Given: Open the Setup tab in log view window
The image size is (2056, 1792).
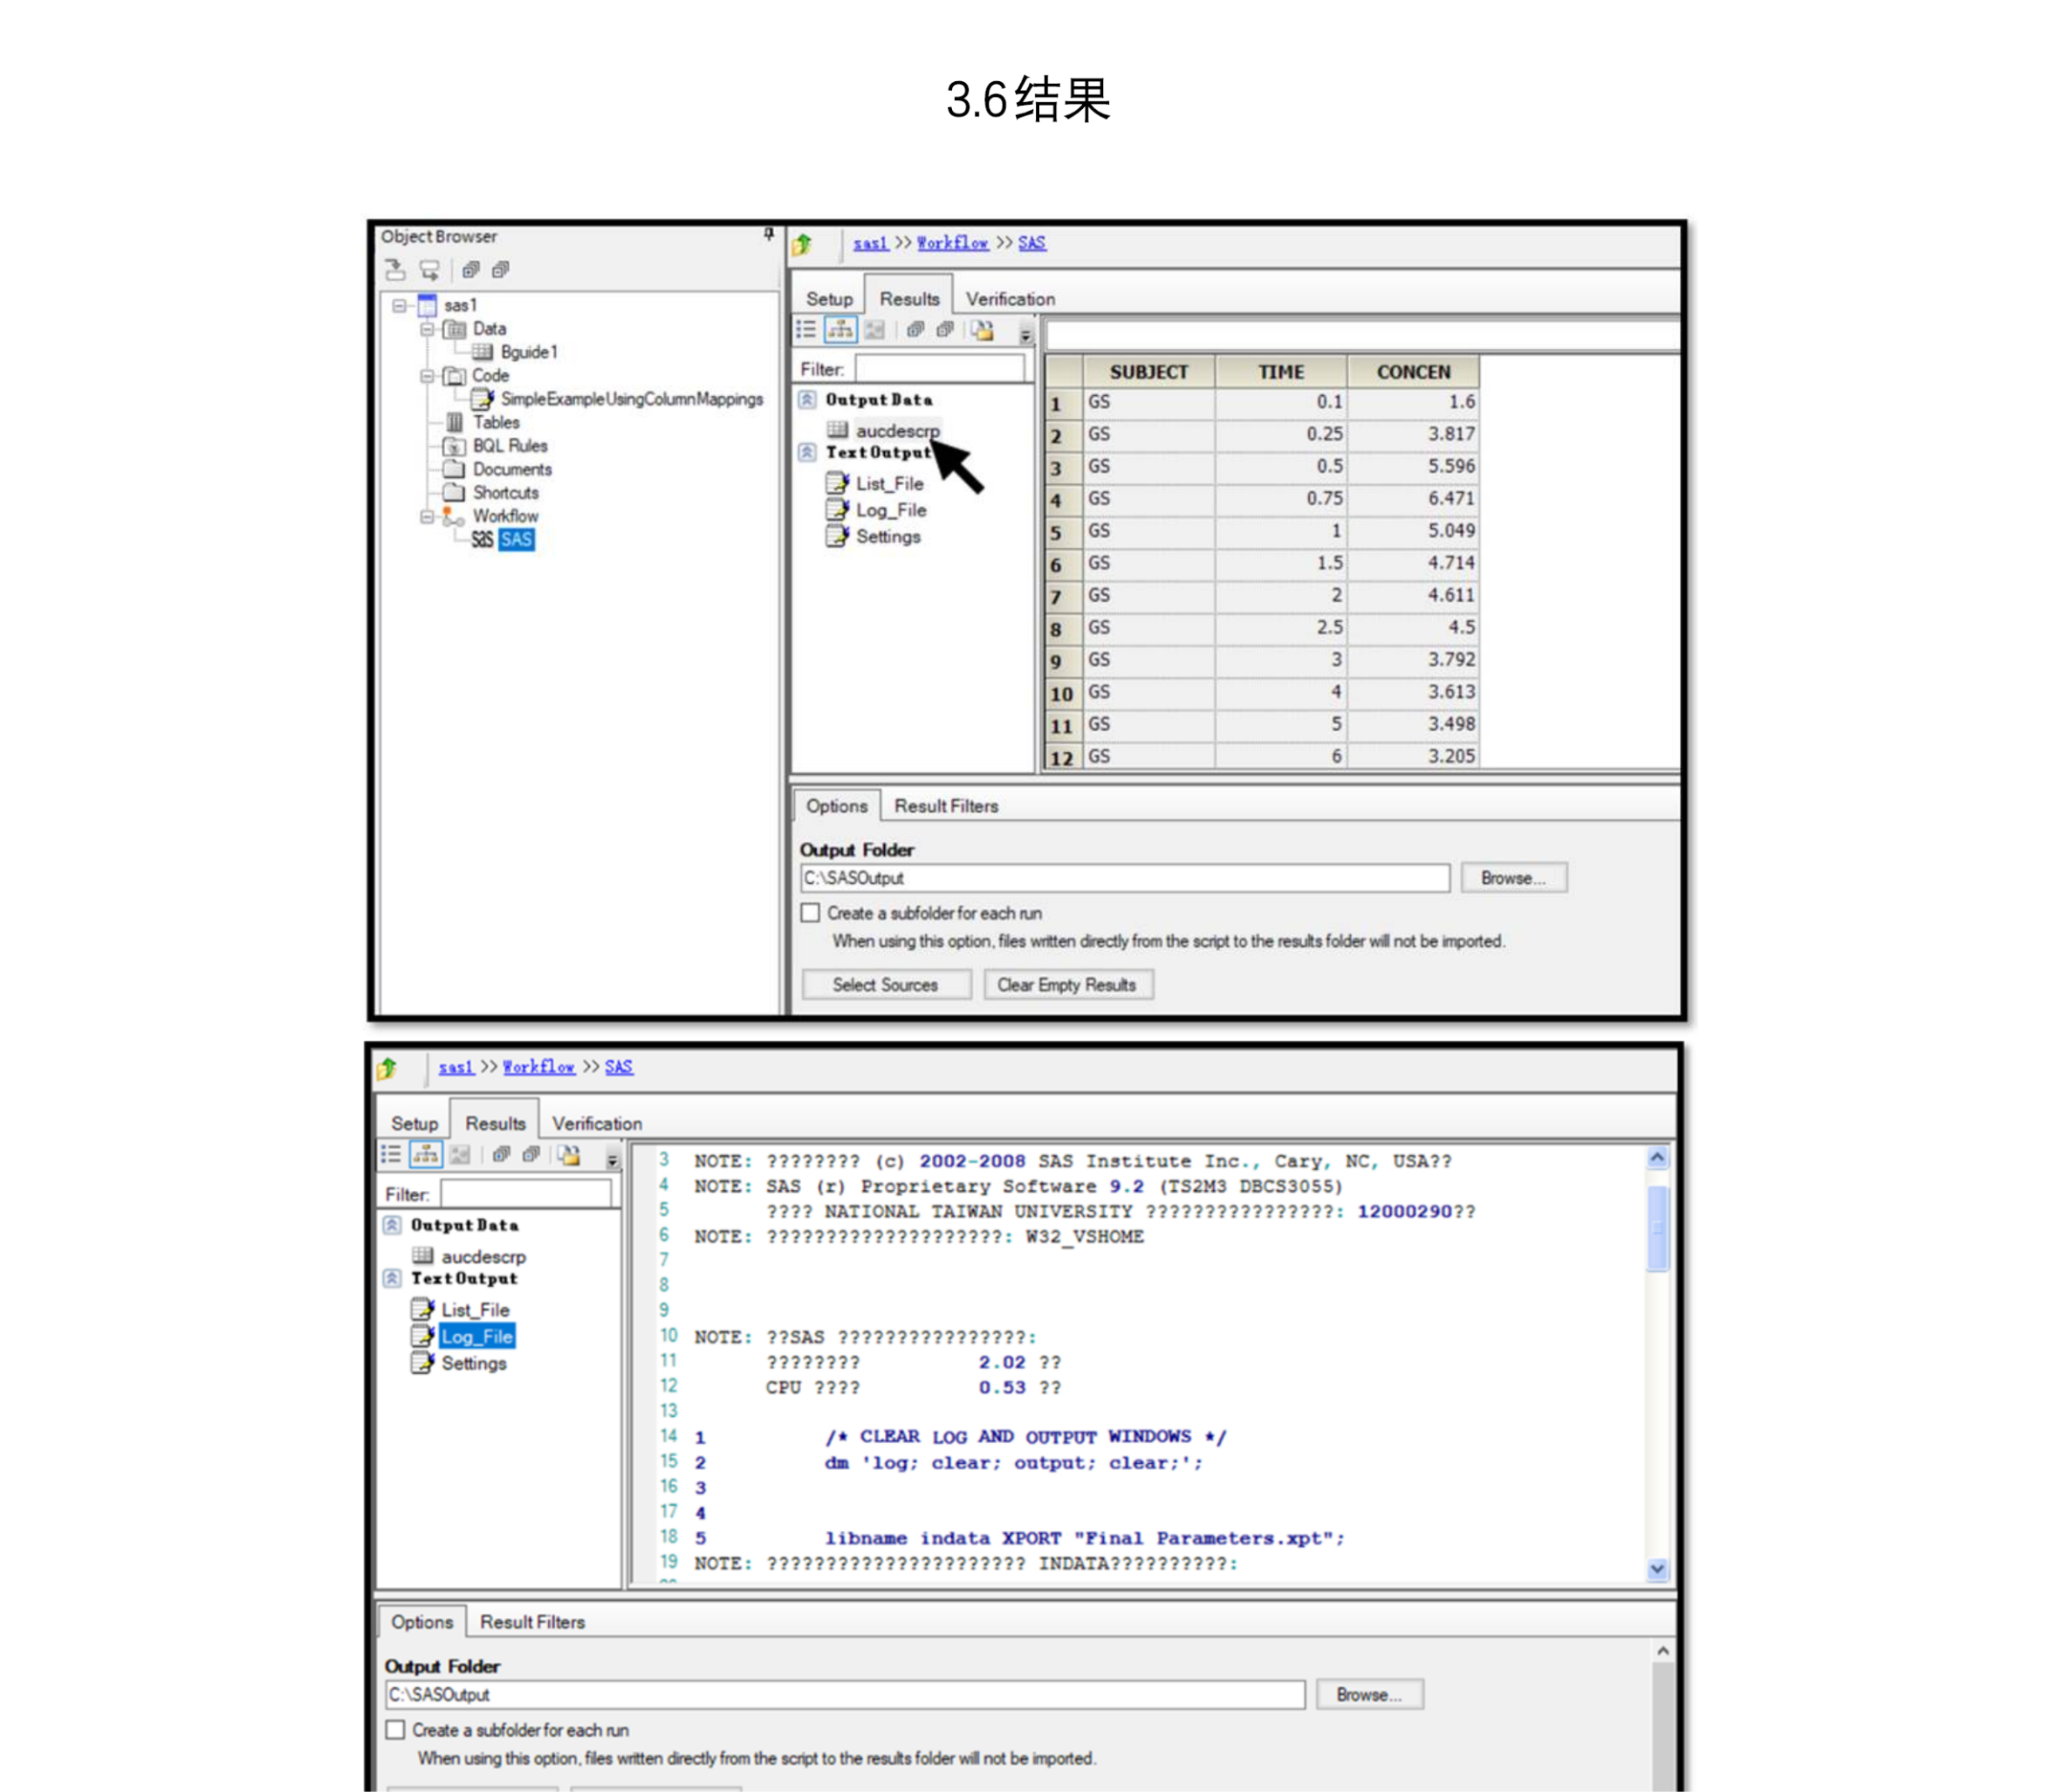Looking at the screenshot, I should click(x=414, y=1123).
